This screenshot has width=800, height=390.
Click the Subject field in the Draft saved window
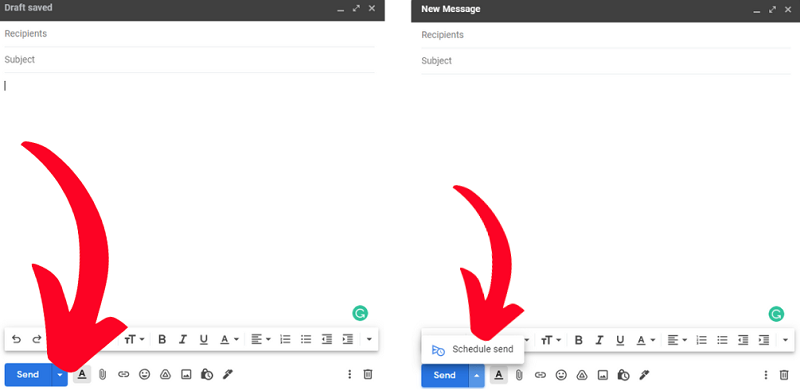pyautogui.click(x=189, y=60)
